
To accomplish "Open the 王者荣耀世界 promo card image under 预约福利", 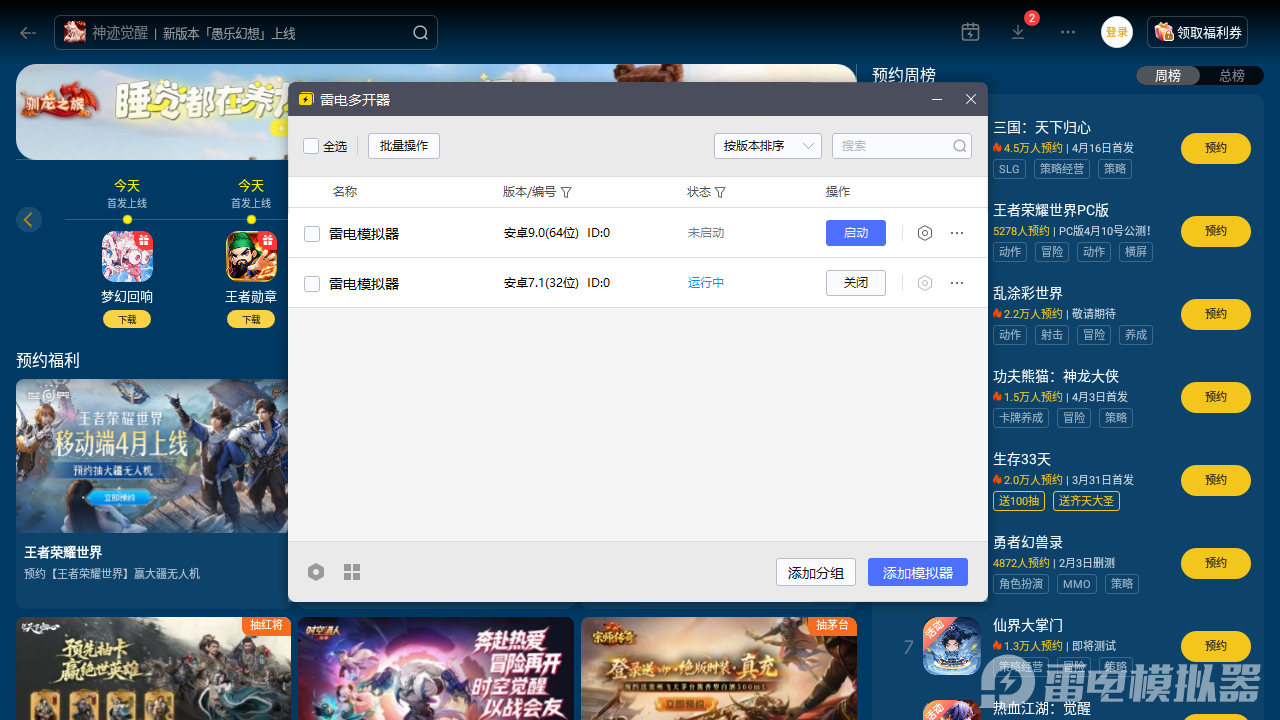I will pyautogui.click(x=153, y=456).
